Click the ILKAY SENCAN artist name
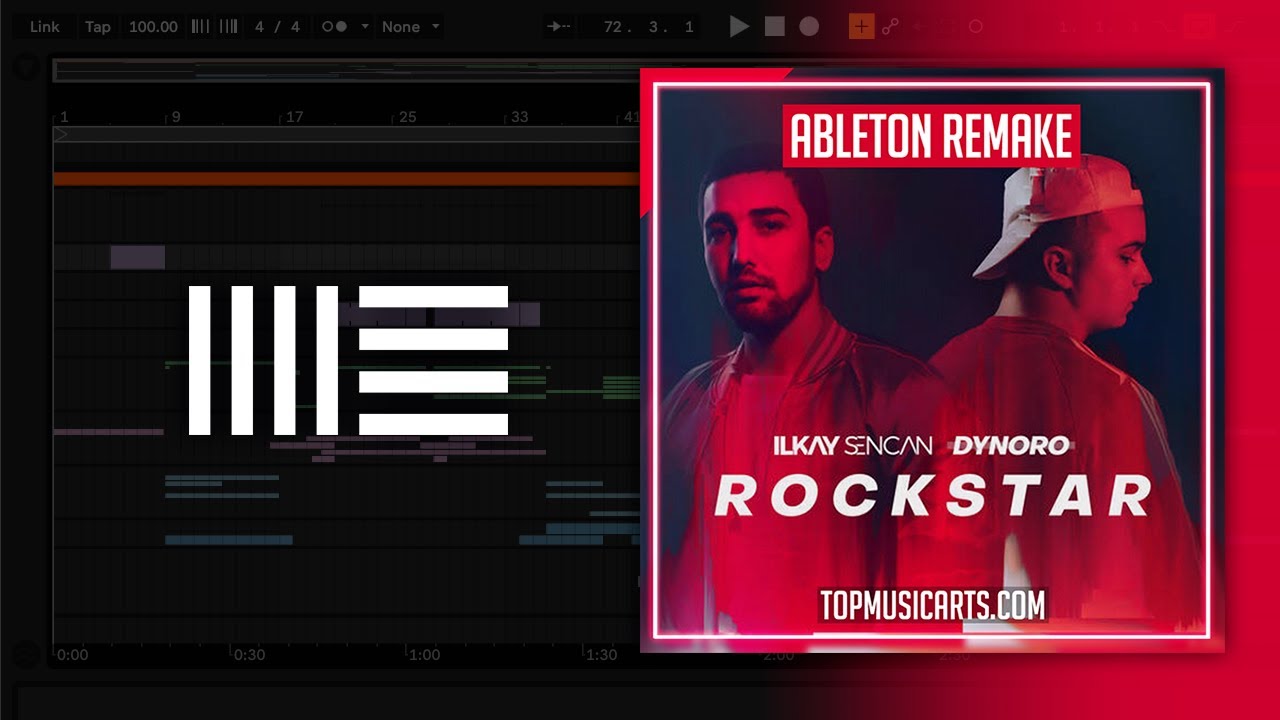The height and width of the screenshot is (720, 1280). pos(853,445)
